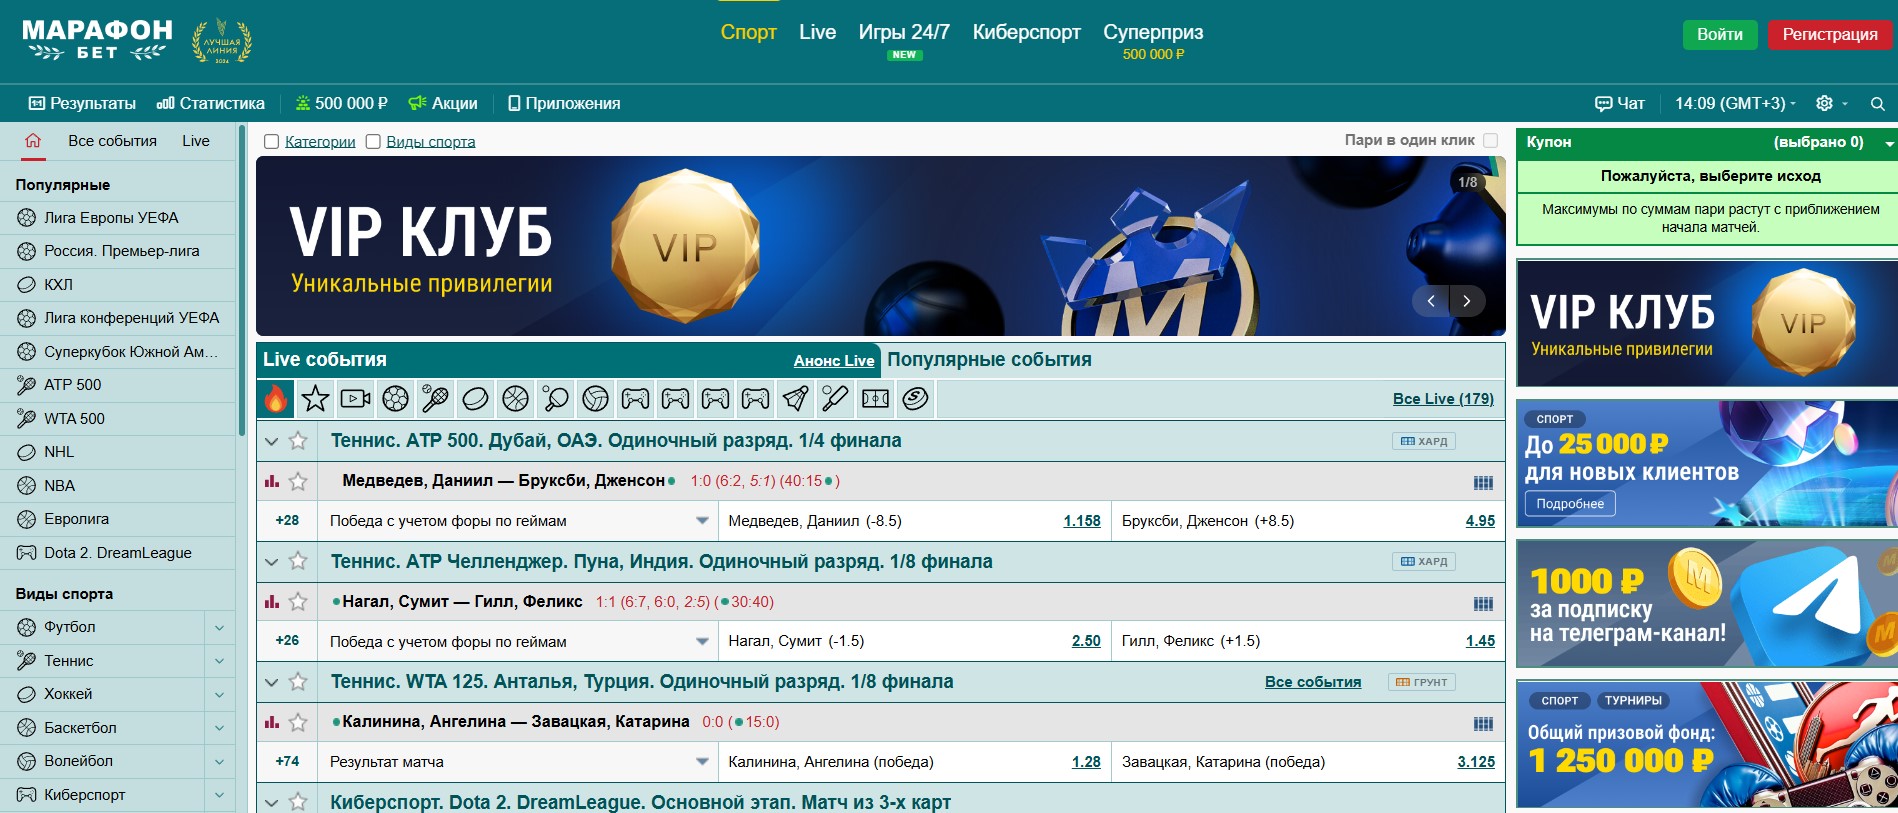The height and width of the screenshot is (813, 1898).
Task: Open market dropdown for Нагал — Гилл match
Action: point(702,641)
